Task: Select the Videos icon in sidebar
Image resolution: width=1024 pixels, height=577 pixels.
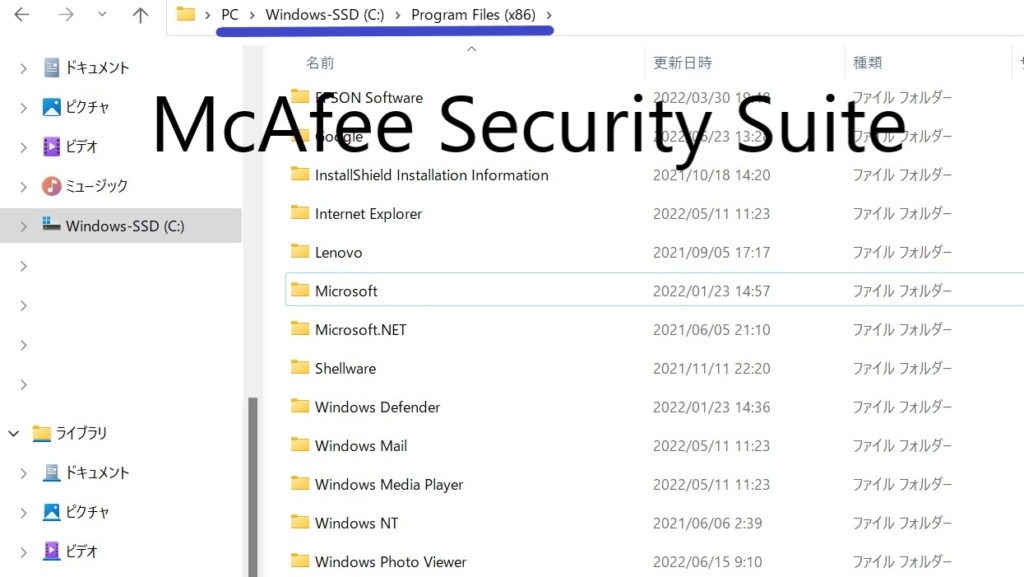Action: click(x=52, y=146)
